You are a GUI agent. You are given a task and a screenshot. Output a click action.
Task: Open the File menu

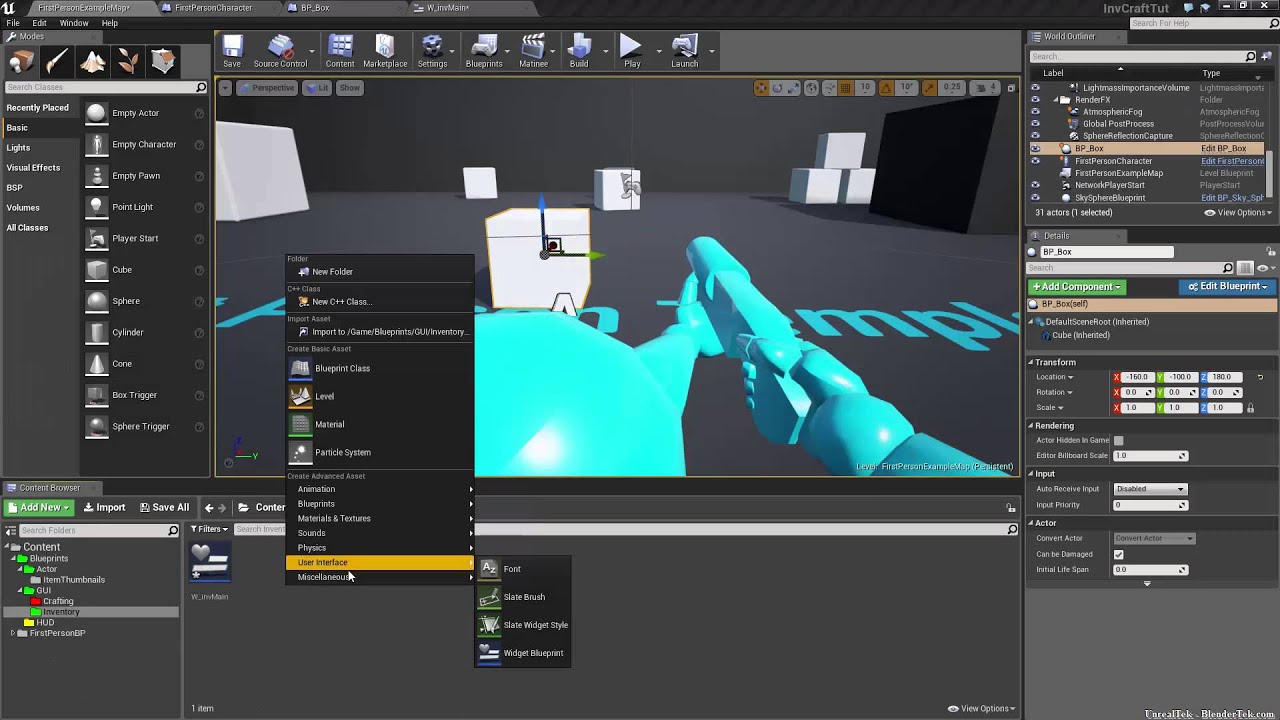coord(13,23)
